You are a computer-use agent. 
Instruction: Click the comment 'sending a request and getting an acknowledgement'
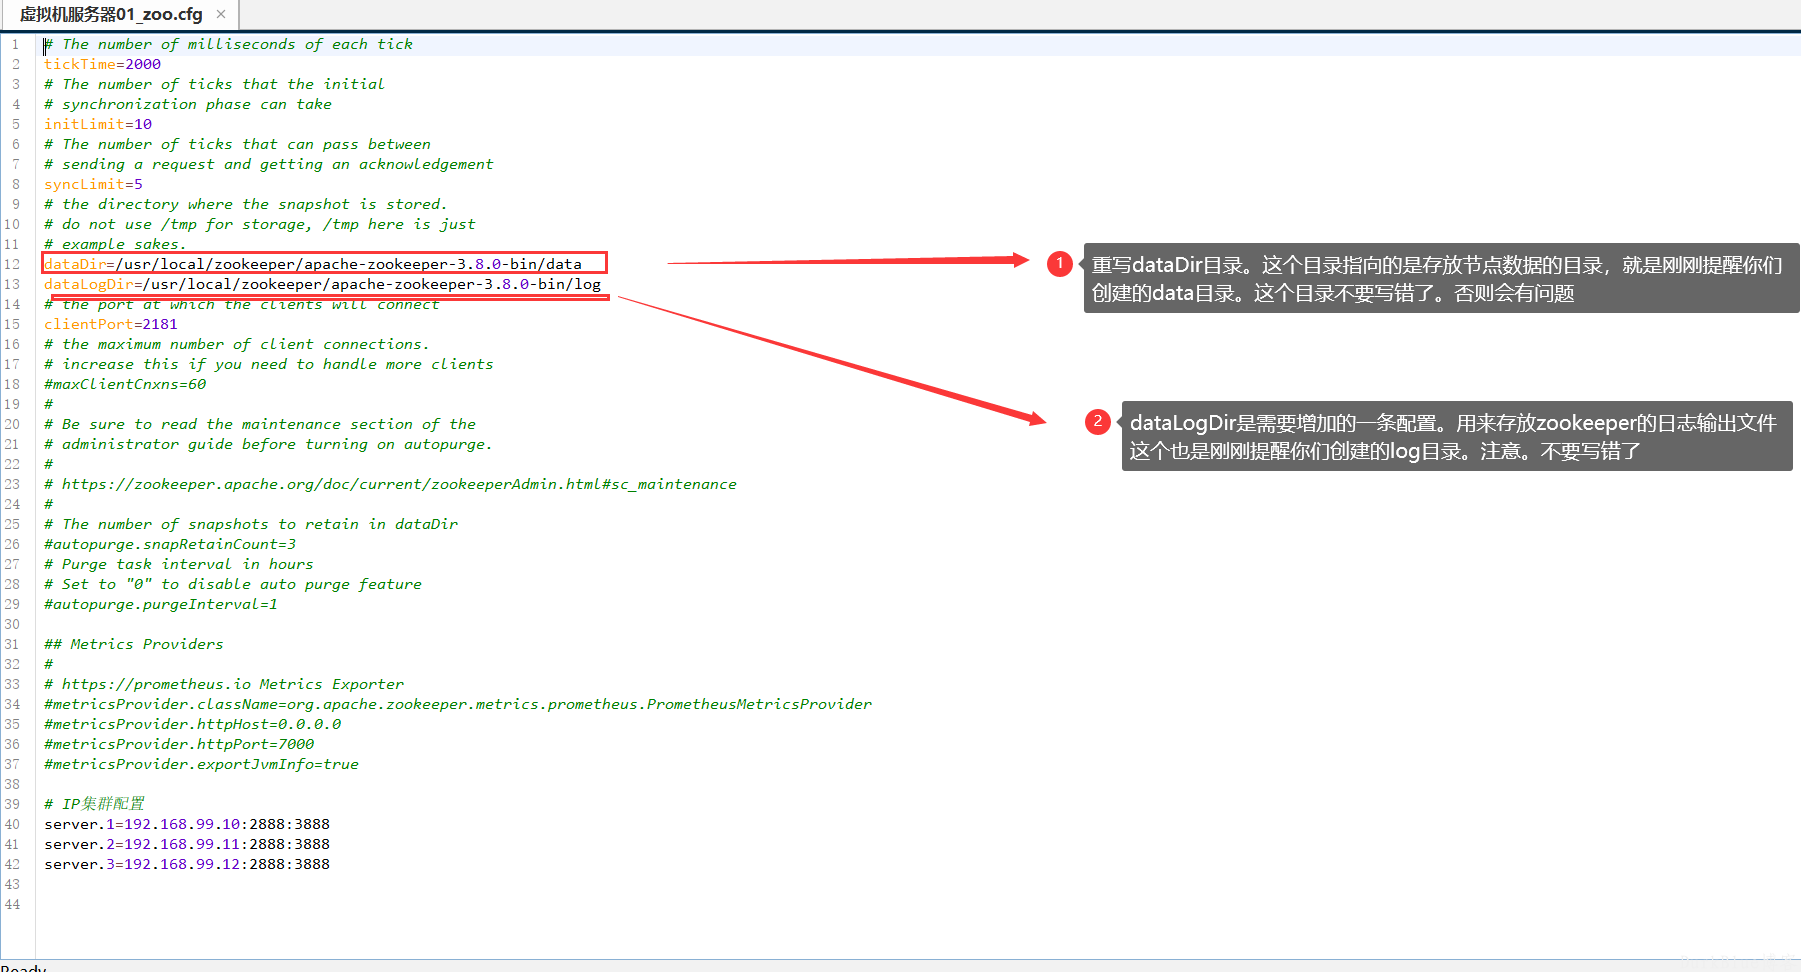click(x=269, y=164)
